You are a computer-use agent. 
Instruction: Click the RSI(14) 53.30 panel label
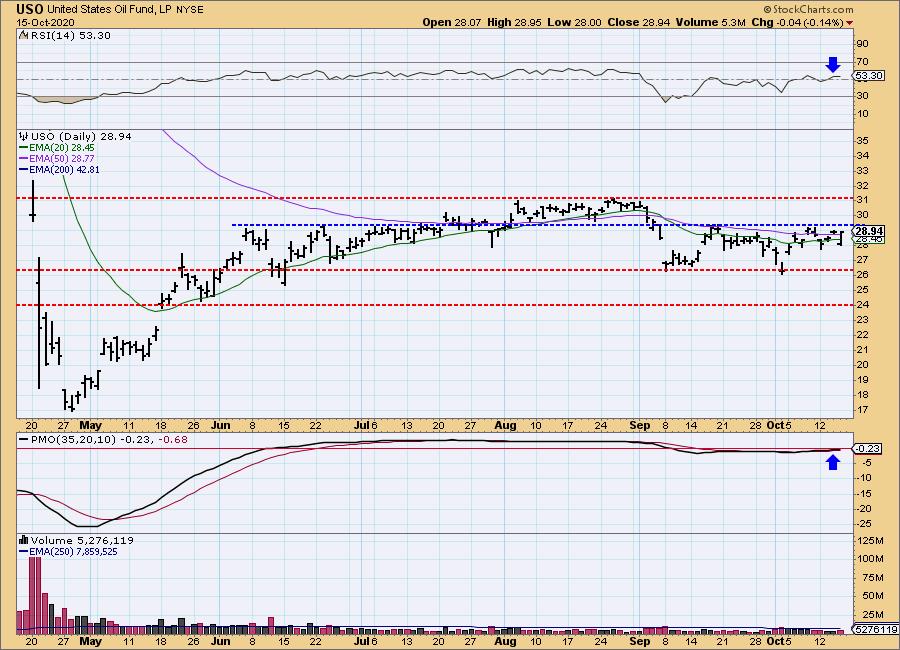[x=70, y=35]
